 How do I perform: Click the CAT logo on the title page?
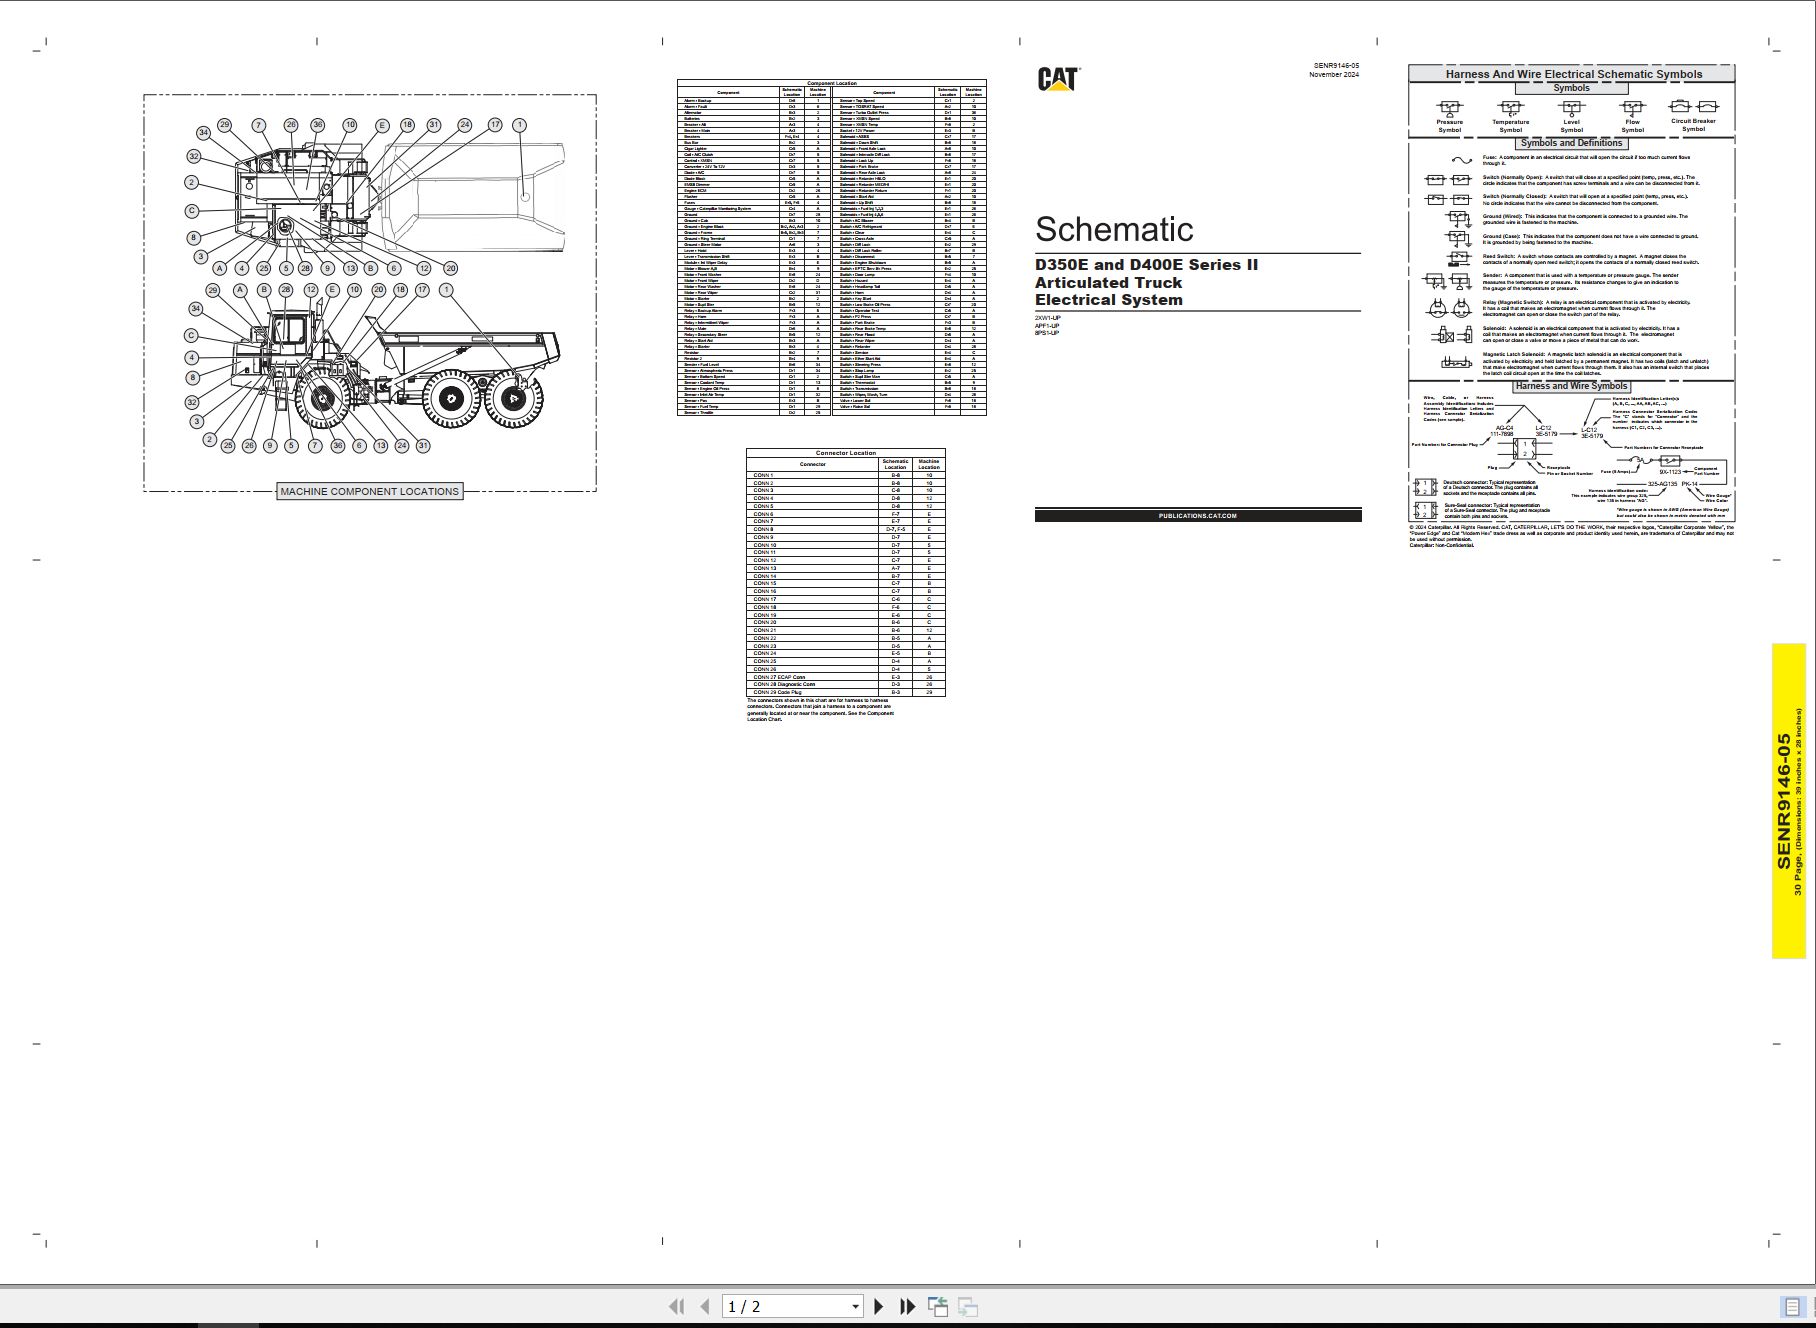coord(1058,80)
